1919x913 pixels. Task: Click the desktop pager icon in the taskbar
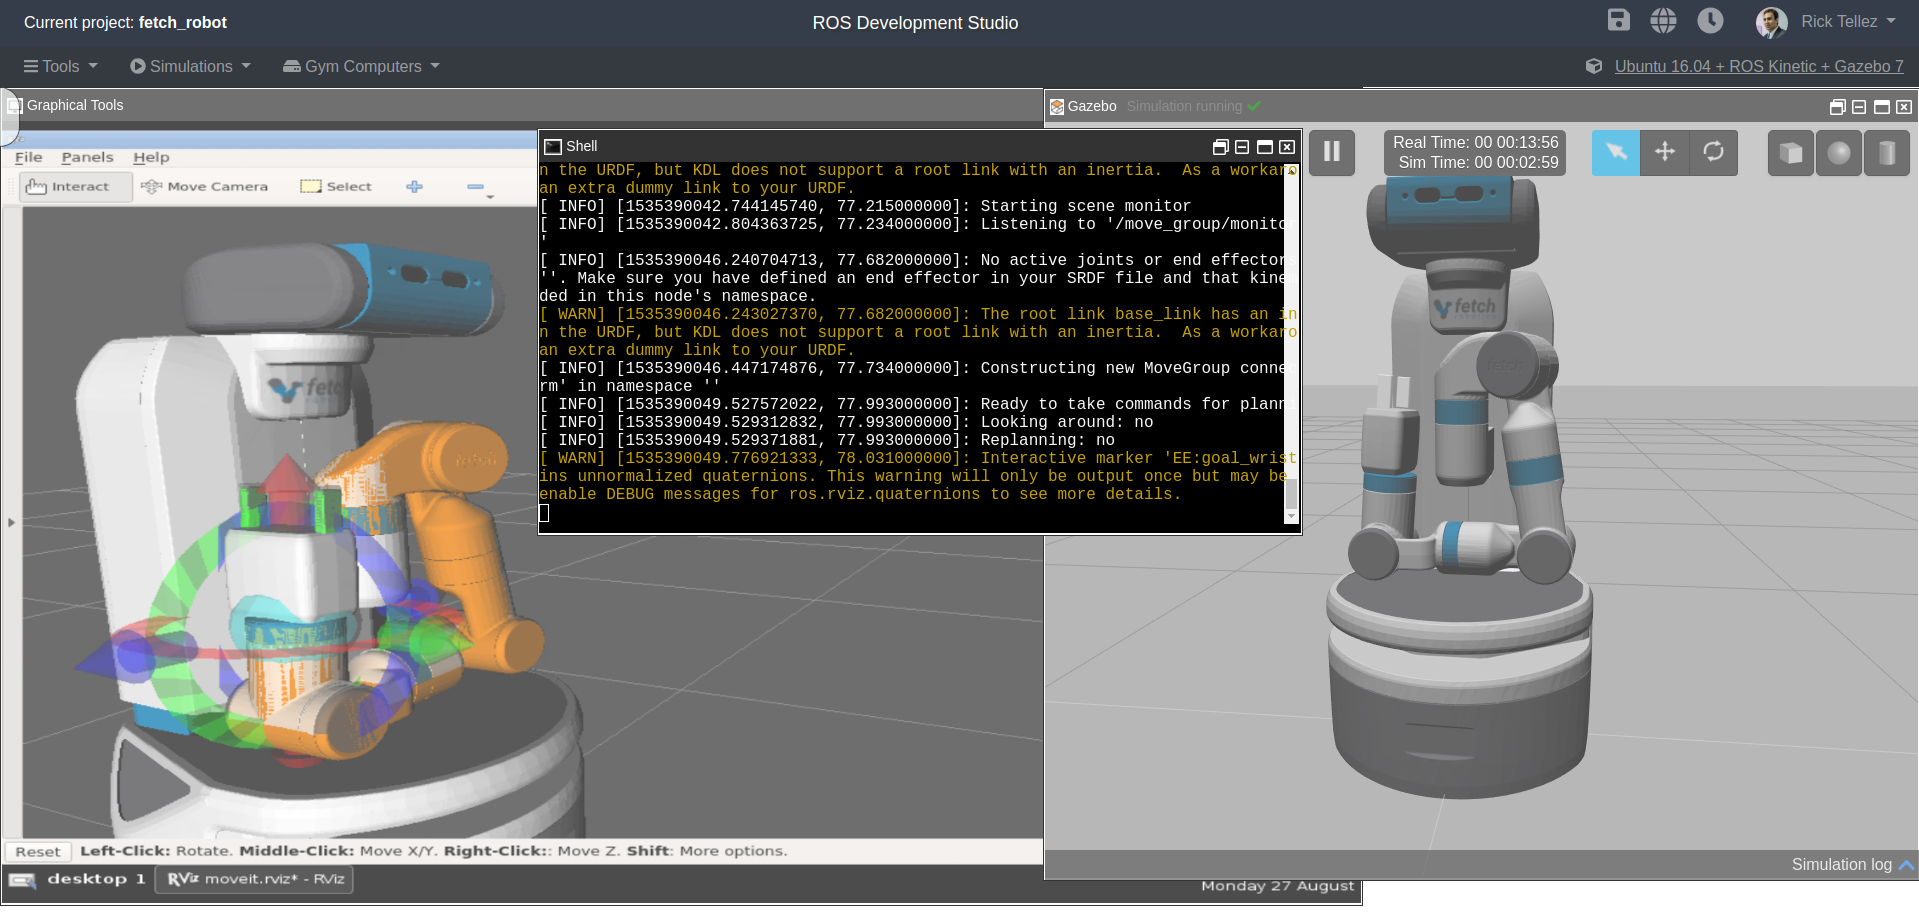tap(22, 880)
